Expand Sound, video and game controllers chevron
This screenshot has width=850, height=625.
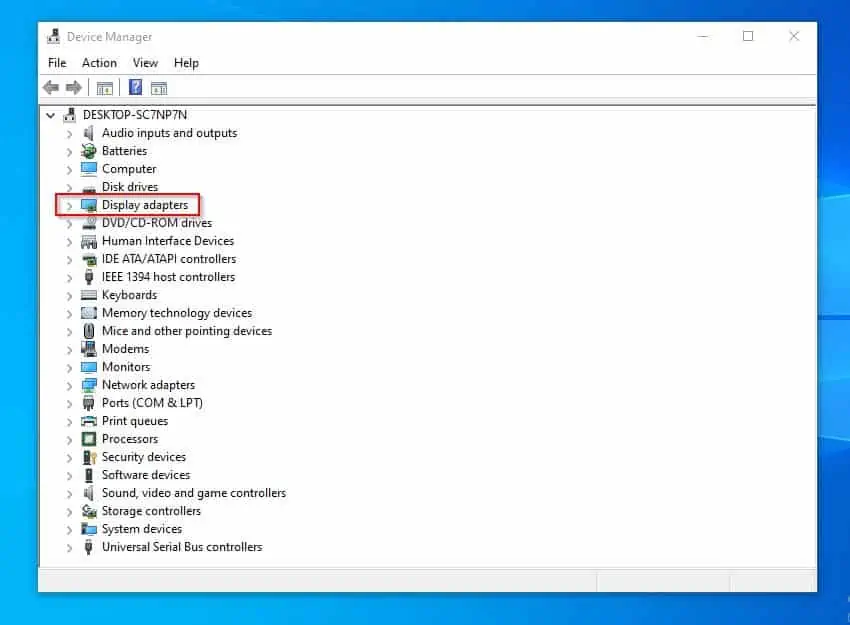[69, 494]
